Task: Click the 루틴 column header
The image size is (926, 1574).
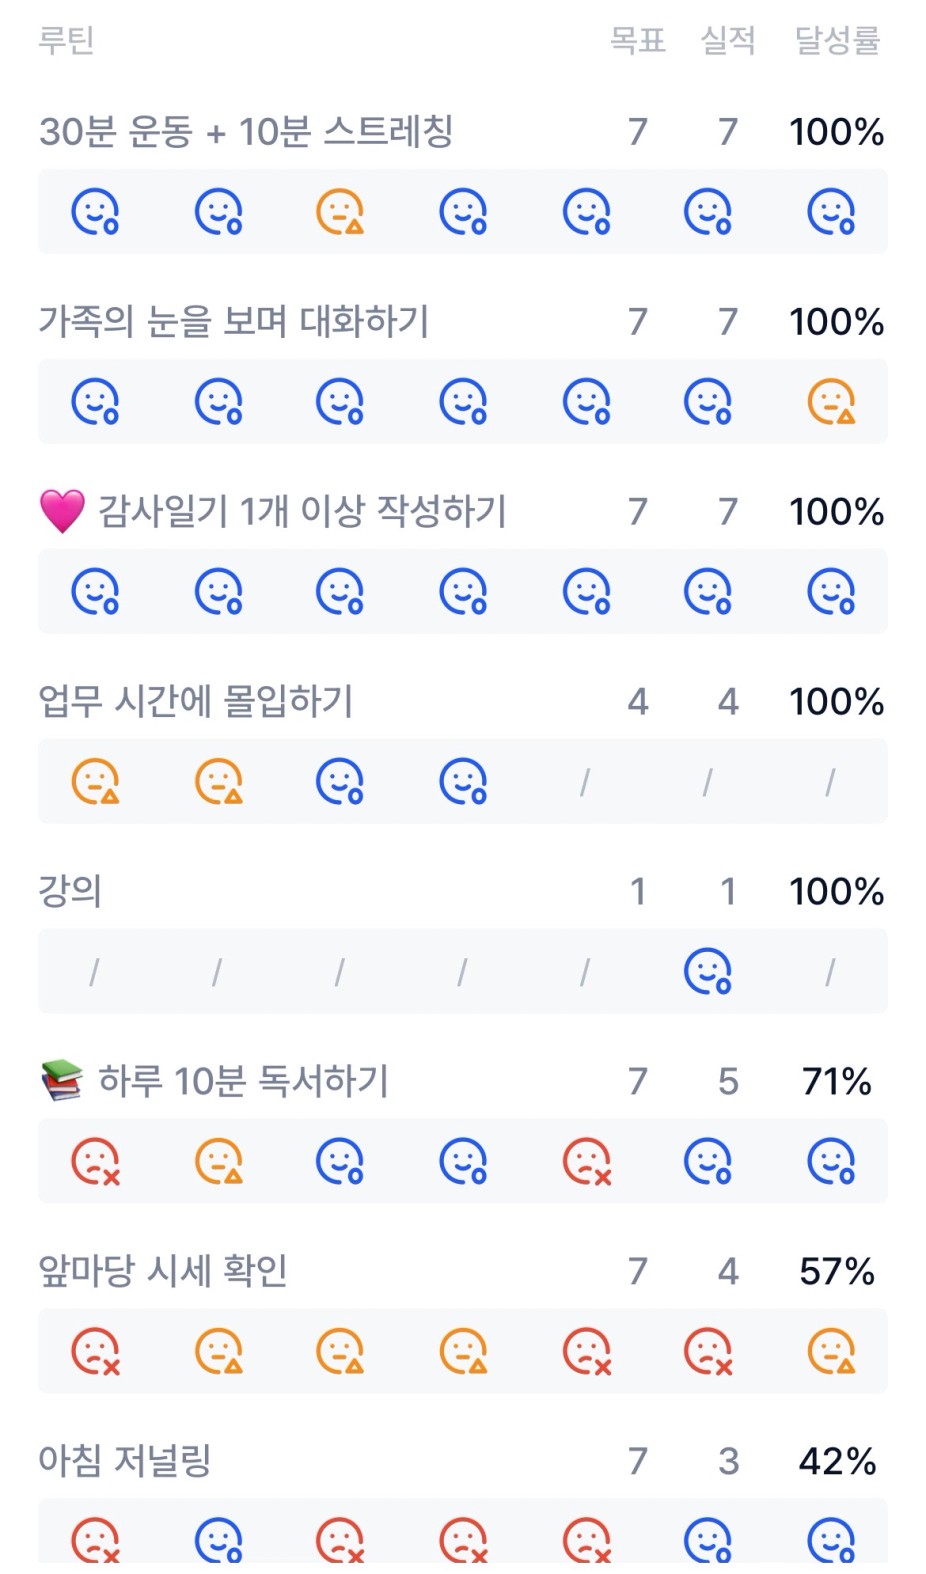Action: click(66, 41)
